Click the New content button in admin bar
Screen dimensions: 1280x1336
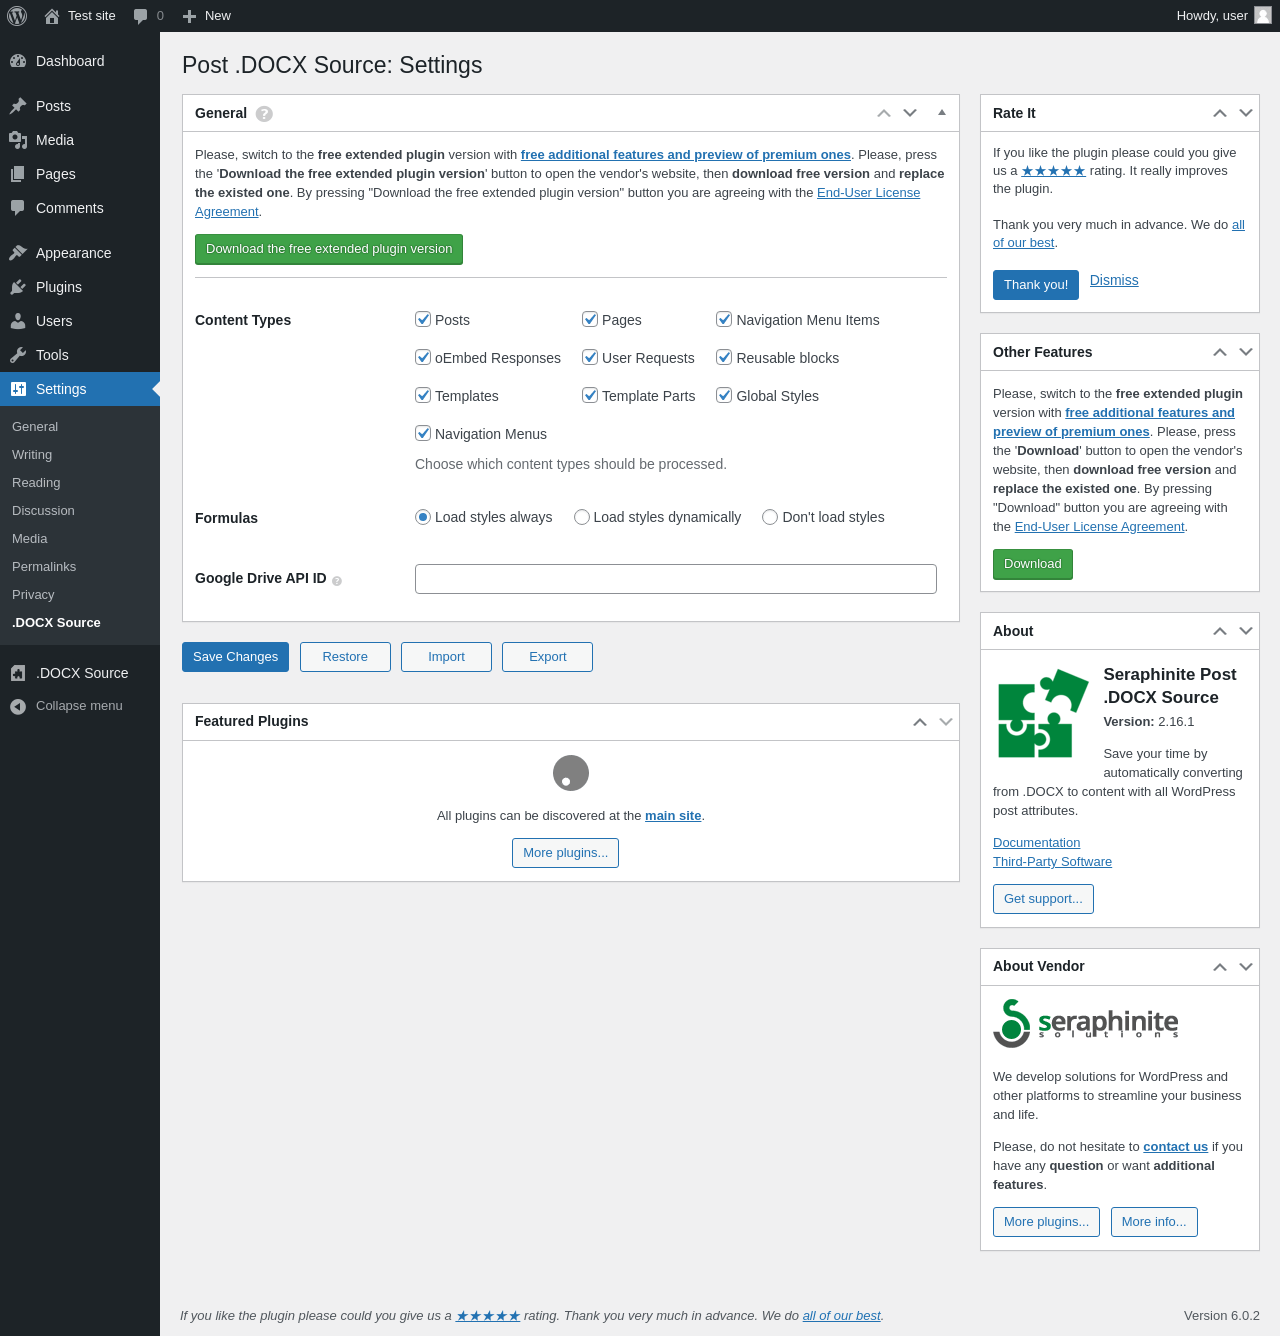207,16
